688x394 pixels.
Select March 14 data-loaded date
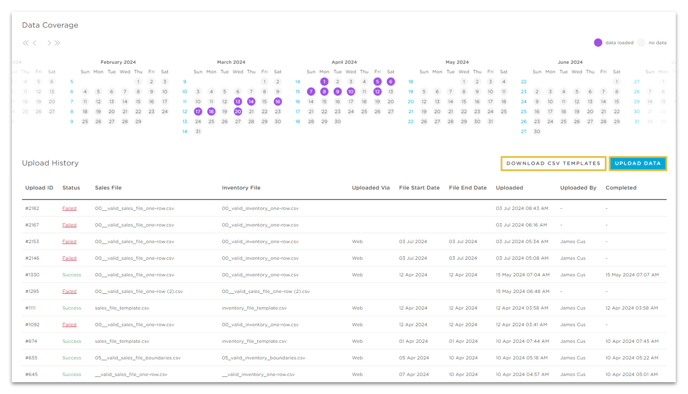tap(251, 102)
